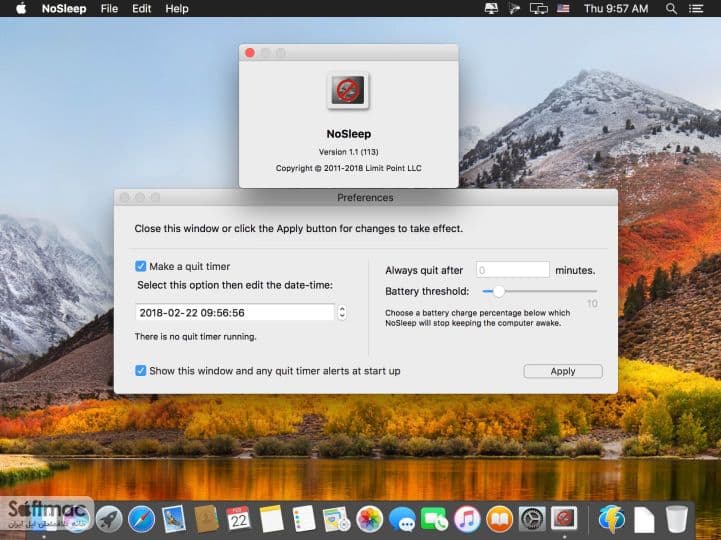This screenshot has height=540, width=721.
Task: Click 'Select this option then edit the date-time:' label
Action: 235,285
